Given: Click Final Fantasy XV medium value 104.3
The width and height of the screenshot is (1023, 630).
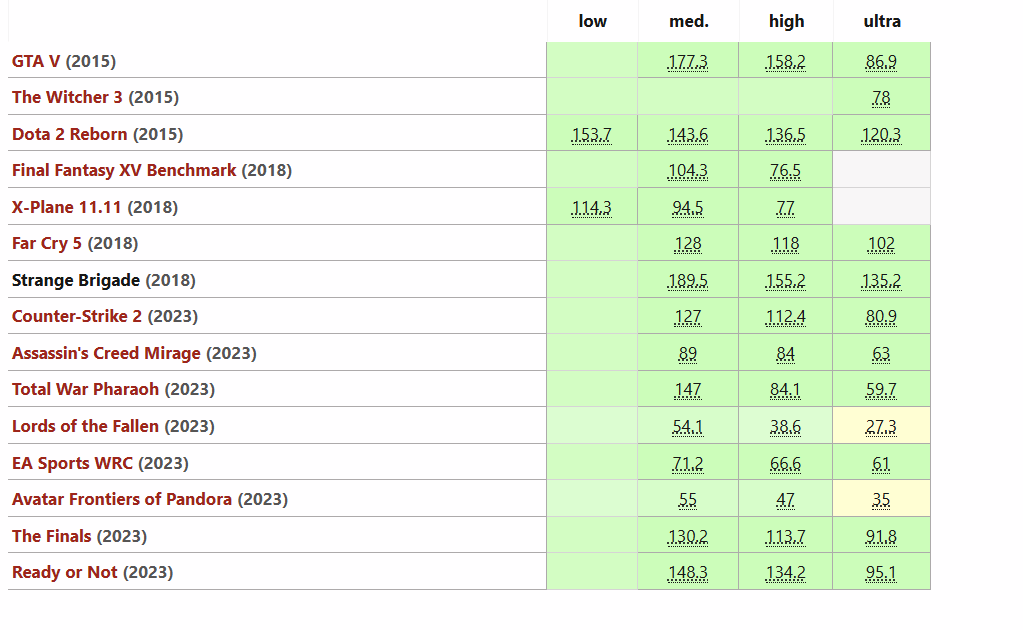Looking at the screenshot, I should 688,171.
